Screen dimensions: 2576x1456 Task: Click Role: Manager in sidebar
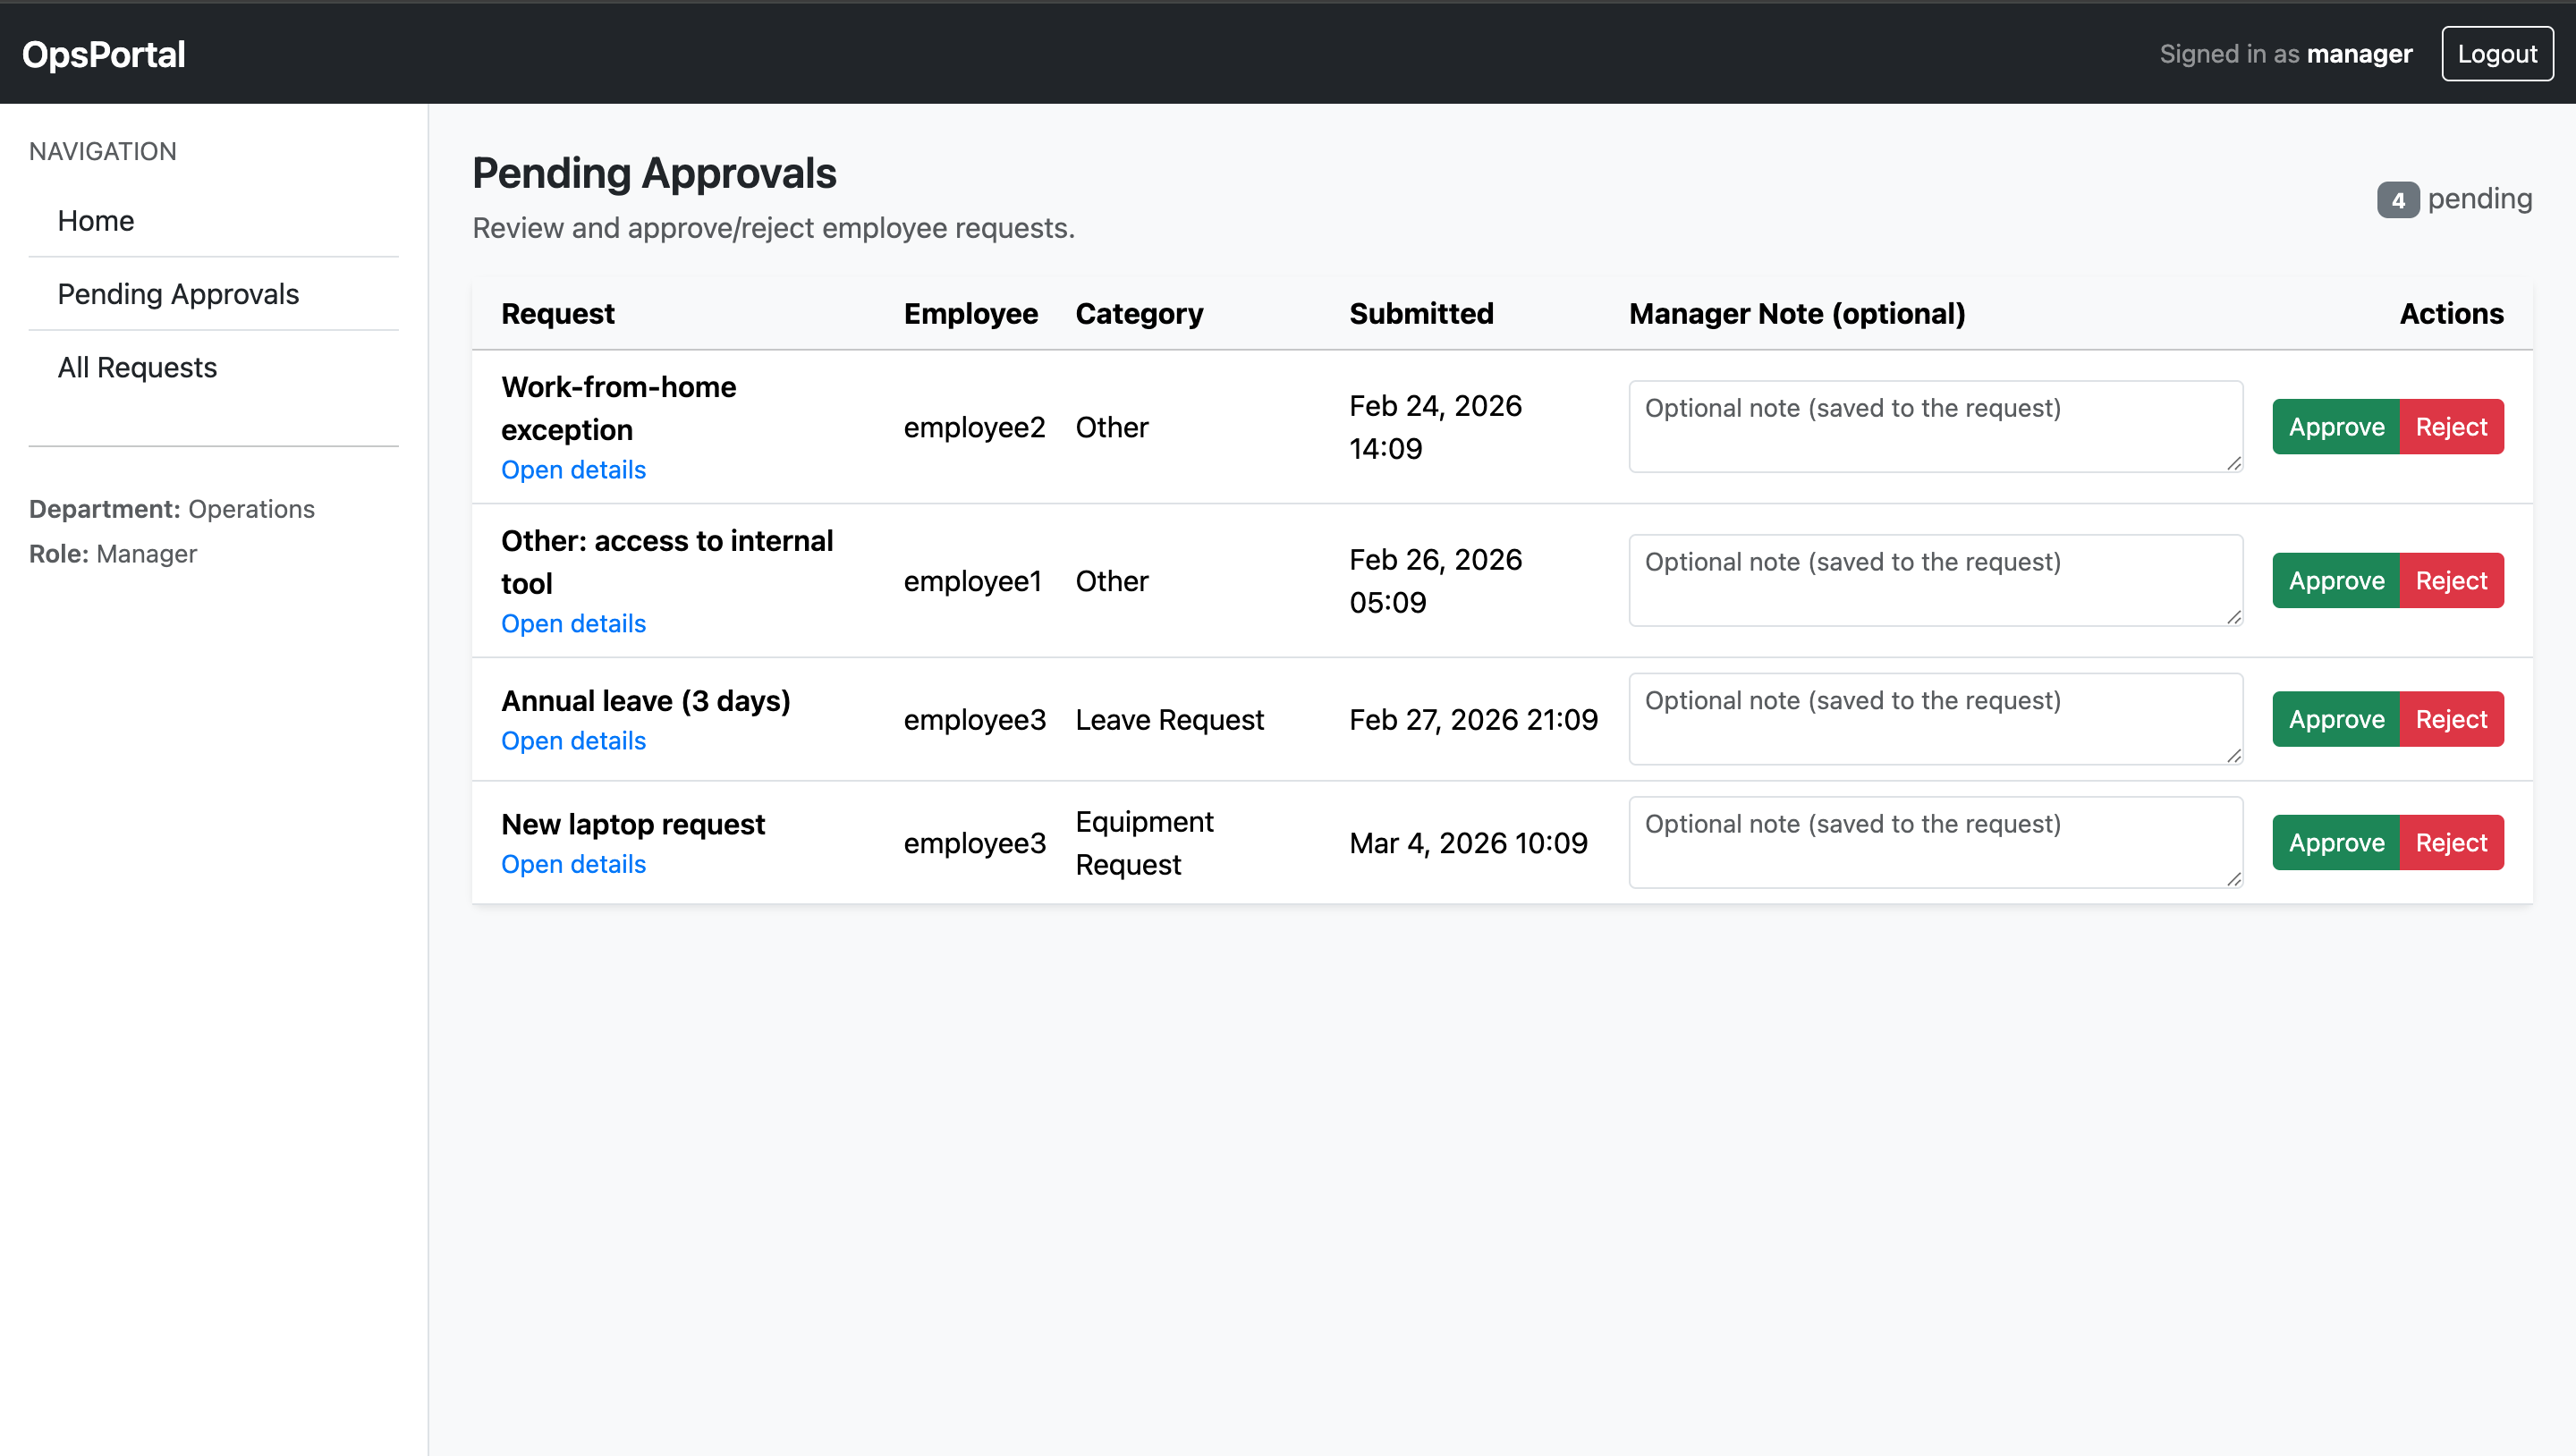pyautogui.click(x=112, y=553)
